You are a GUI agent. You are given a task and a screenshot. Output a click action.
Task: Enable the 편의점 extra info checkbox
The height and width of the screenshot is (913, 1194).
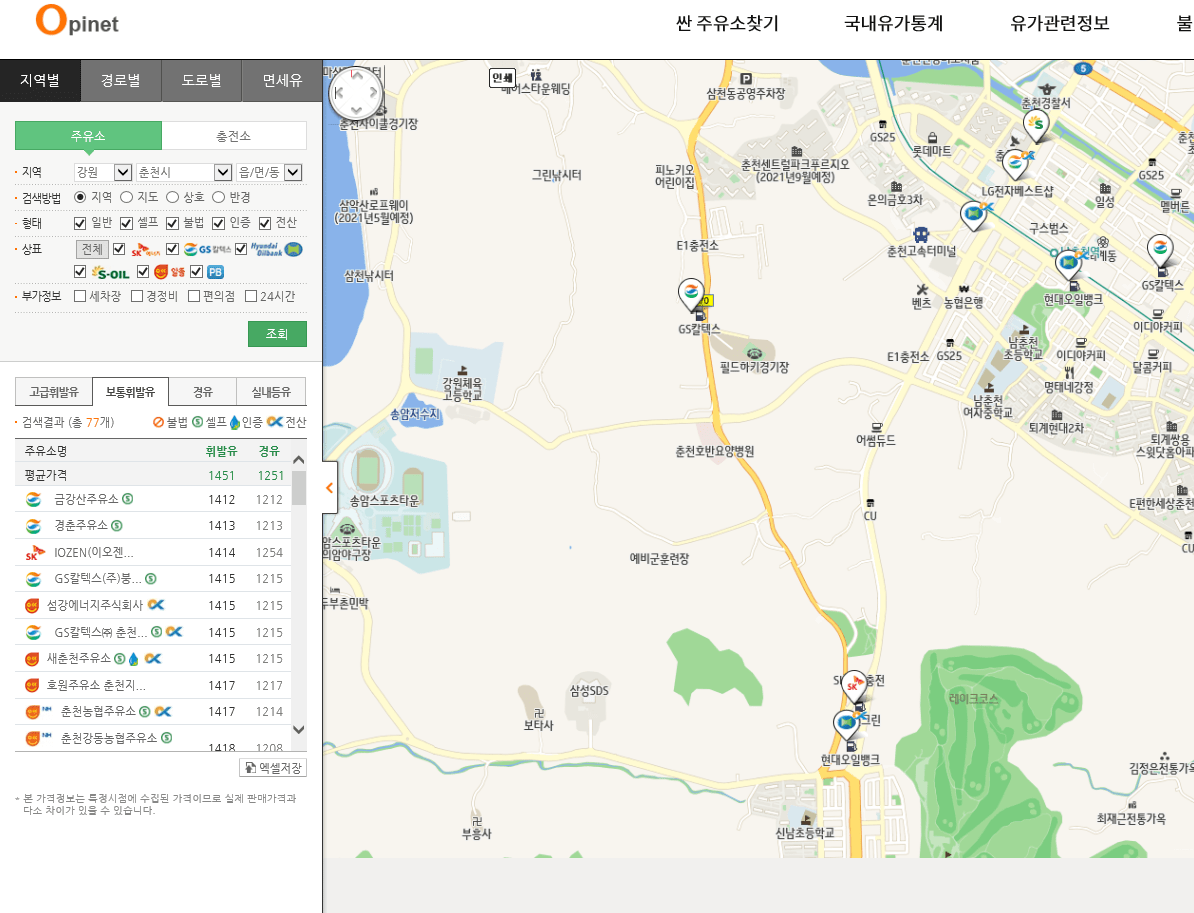(x=194, y=296)
